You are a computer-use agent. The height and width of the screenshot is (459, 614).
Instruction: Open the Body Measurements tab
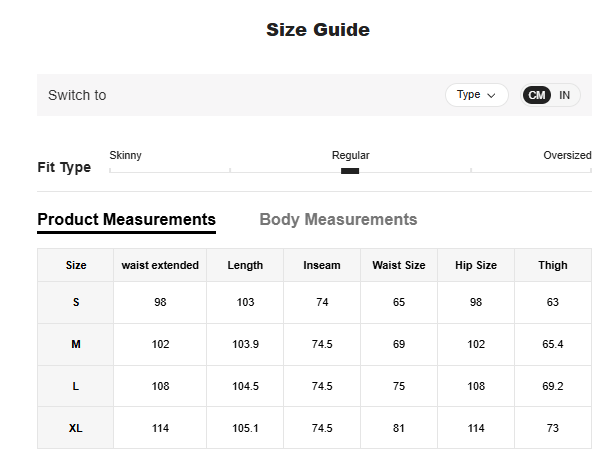[338, 220]
